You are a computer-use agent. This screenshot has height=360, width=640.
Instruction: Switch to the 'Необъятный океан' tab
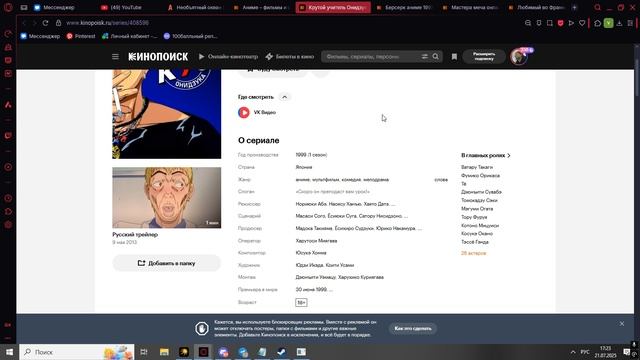click(x=195, y=7)
